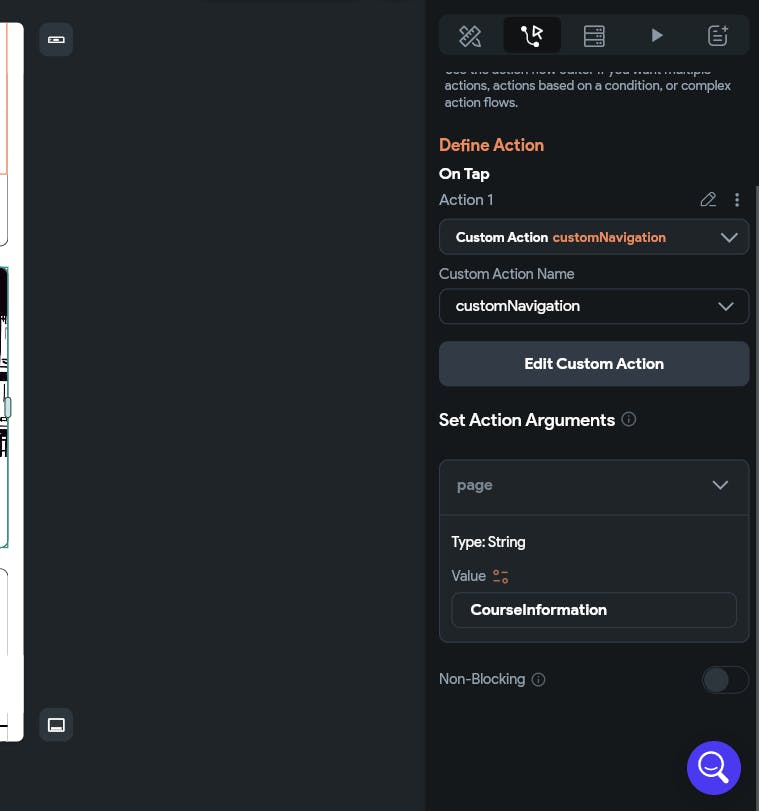Open the Backend Query database tab
The height and width of the screenshot is (811, 759).
click(594, 36)
